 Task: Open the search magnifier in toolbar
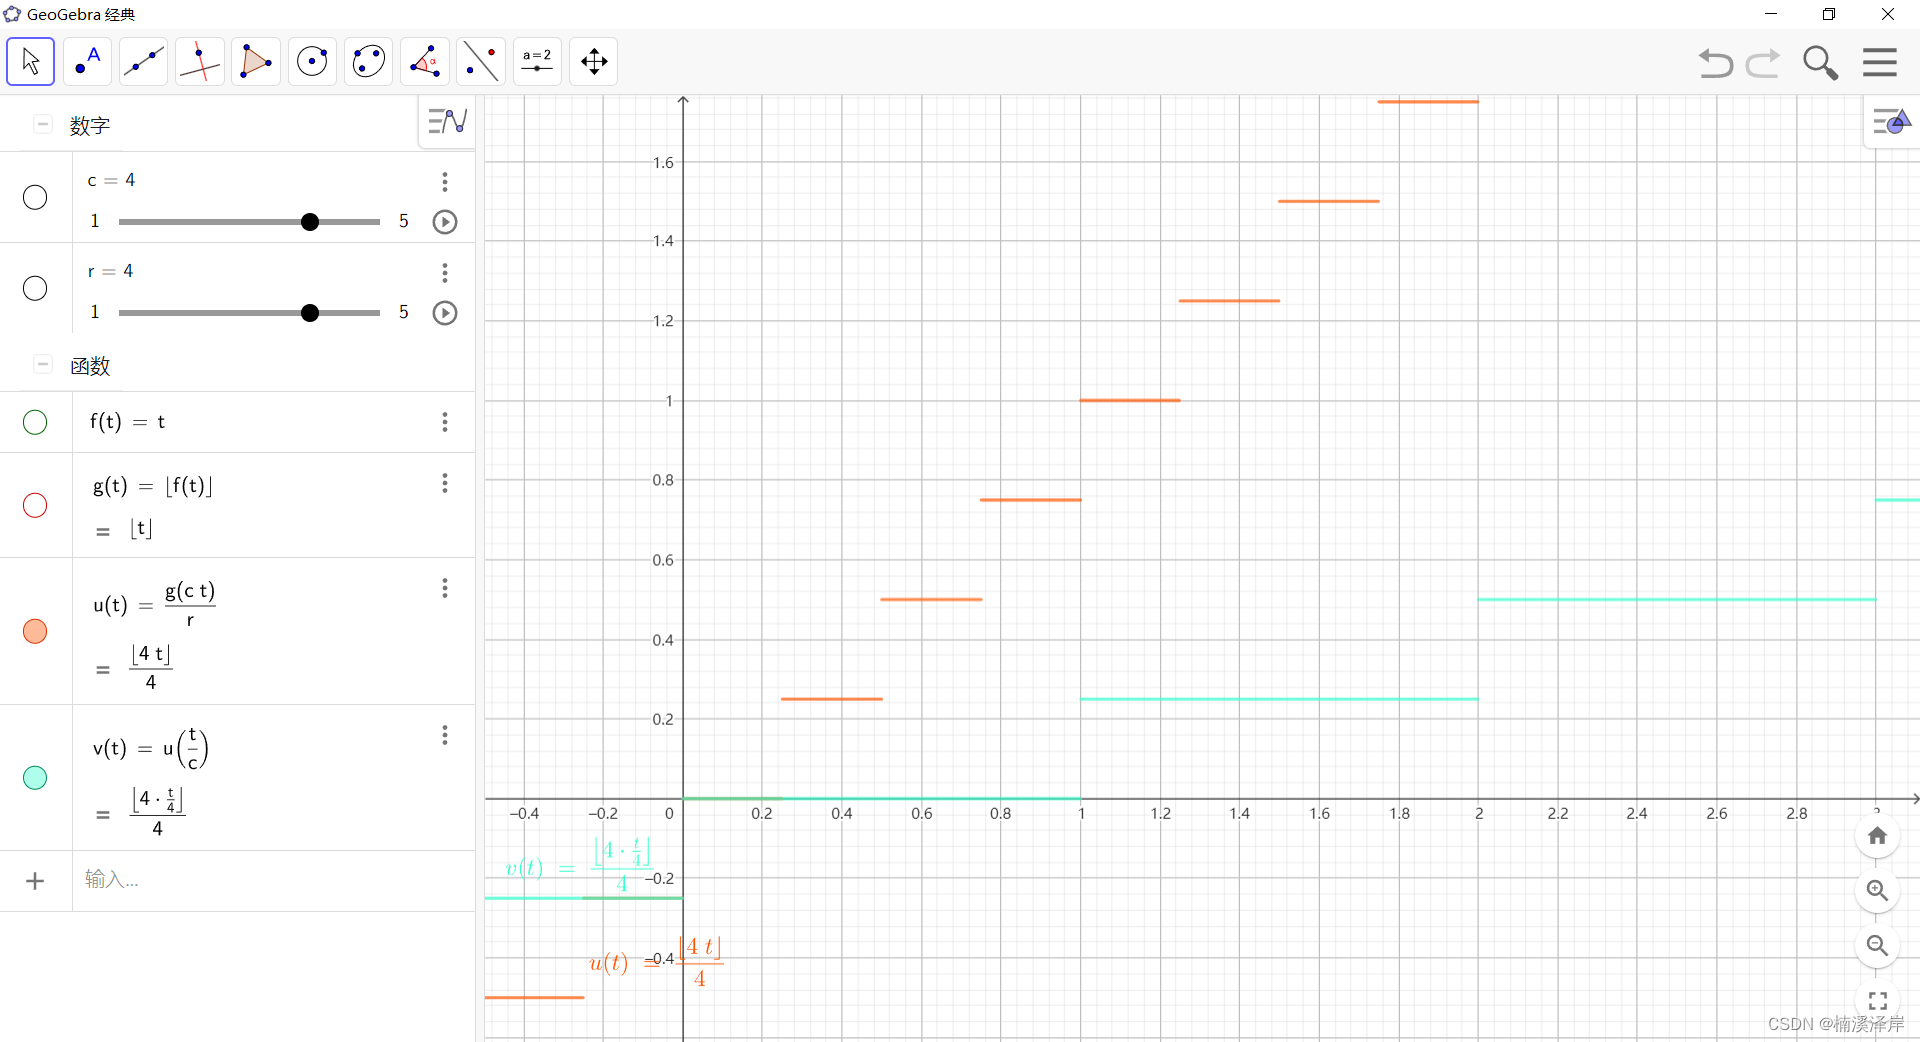[1820, 63]
